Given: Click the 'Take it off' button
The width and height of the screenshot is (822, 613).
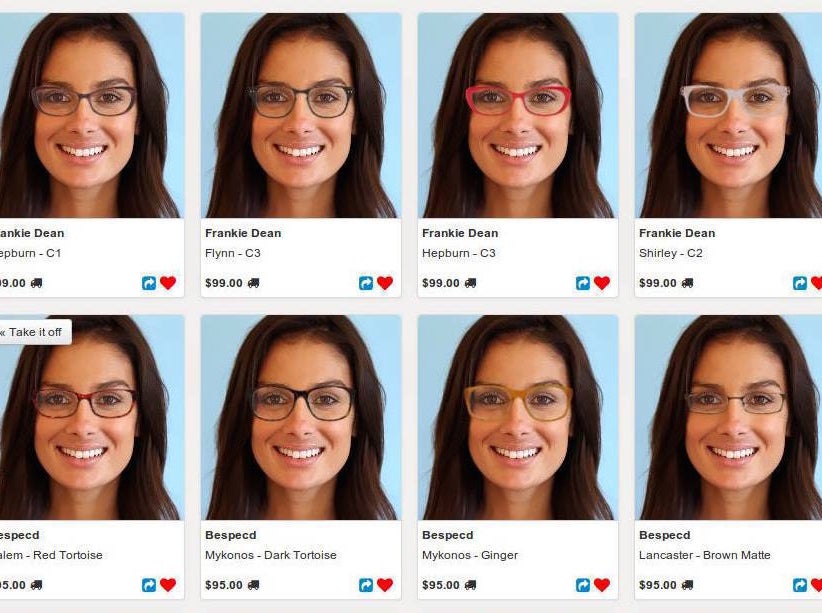Looking at the screenshot, I should [35, 332].
